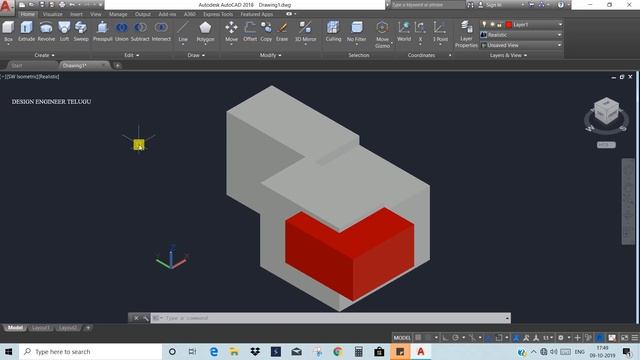This screenshot has height=360, width=640.
Task: Select the Intersect tool
Action: point(161,31)
